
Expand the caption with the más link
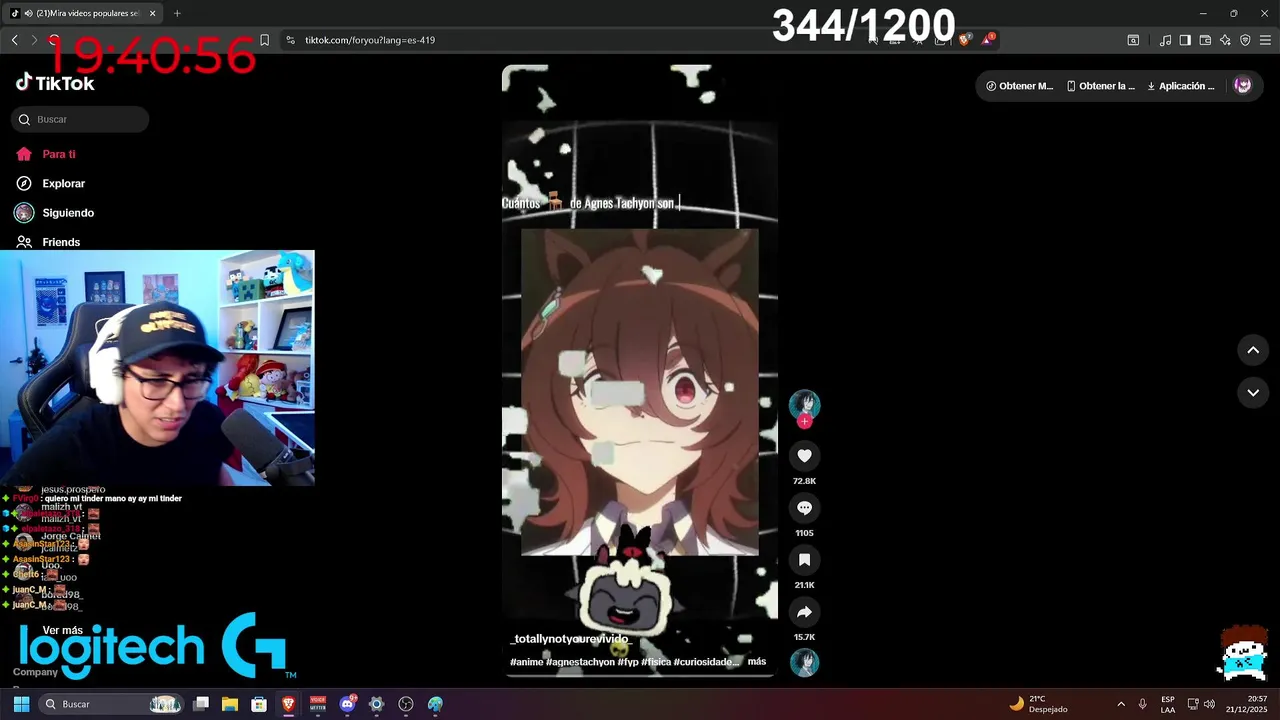tap(756, 661)
